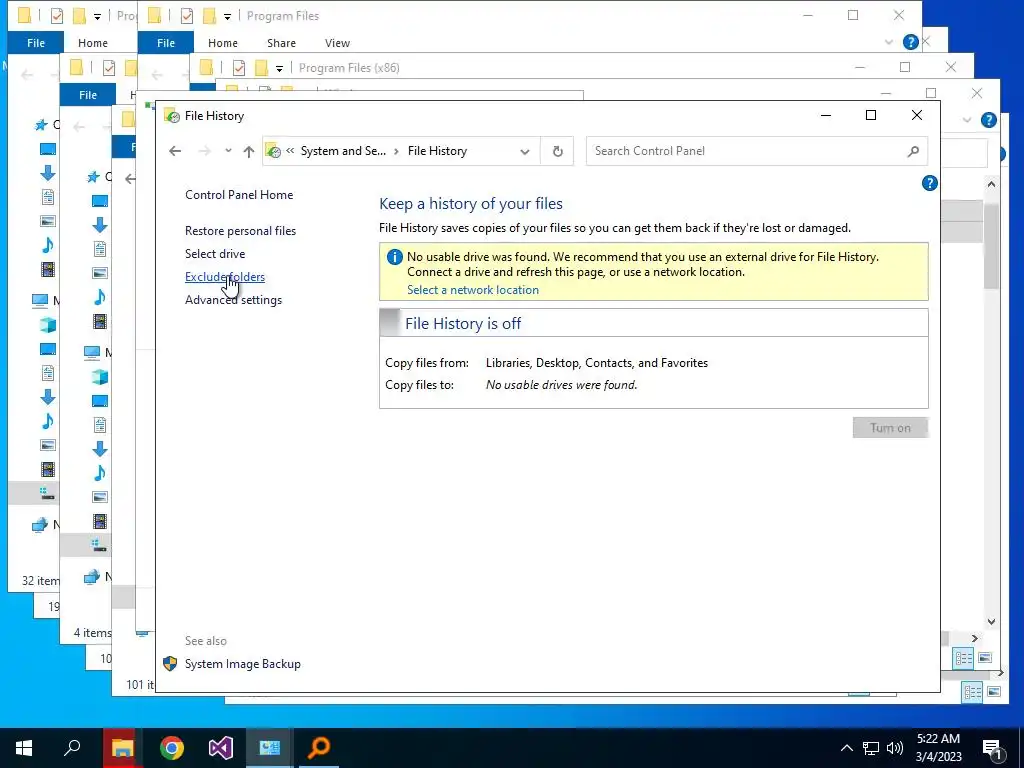Open Home tab in Program Files window
Viewport: 1024px width, 768px height.
(223, 42)
